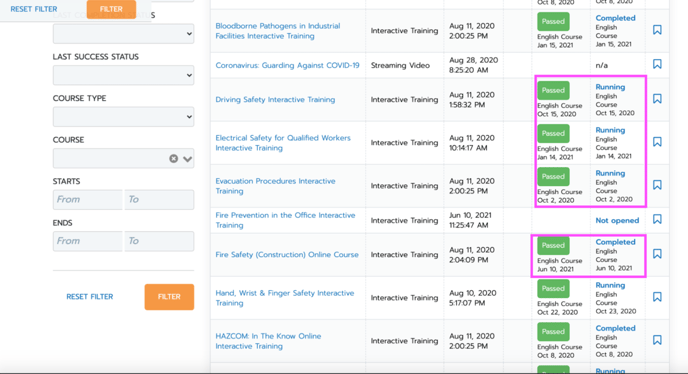This screenshot has height=374, width=688.
Task: Open Electrical Safety for Qualified Workers course
Action: click(283, 143)
